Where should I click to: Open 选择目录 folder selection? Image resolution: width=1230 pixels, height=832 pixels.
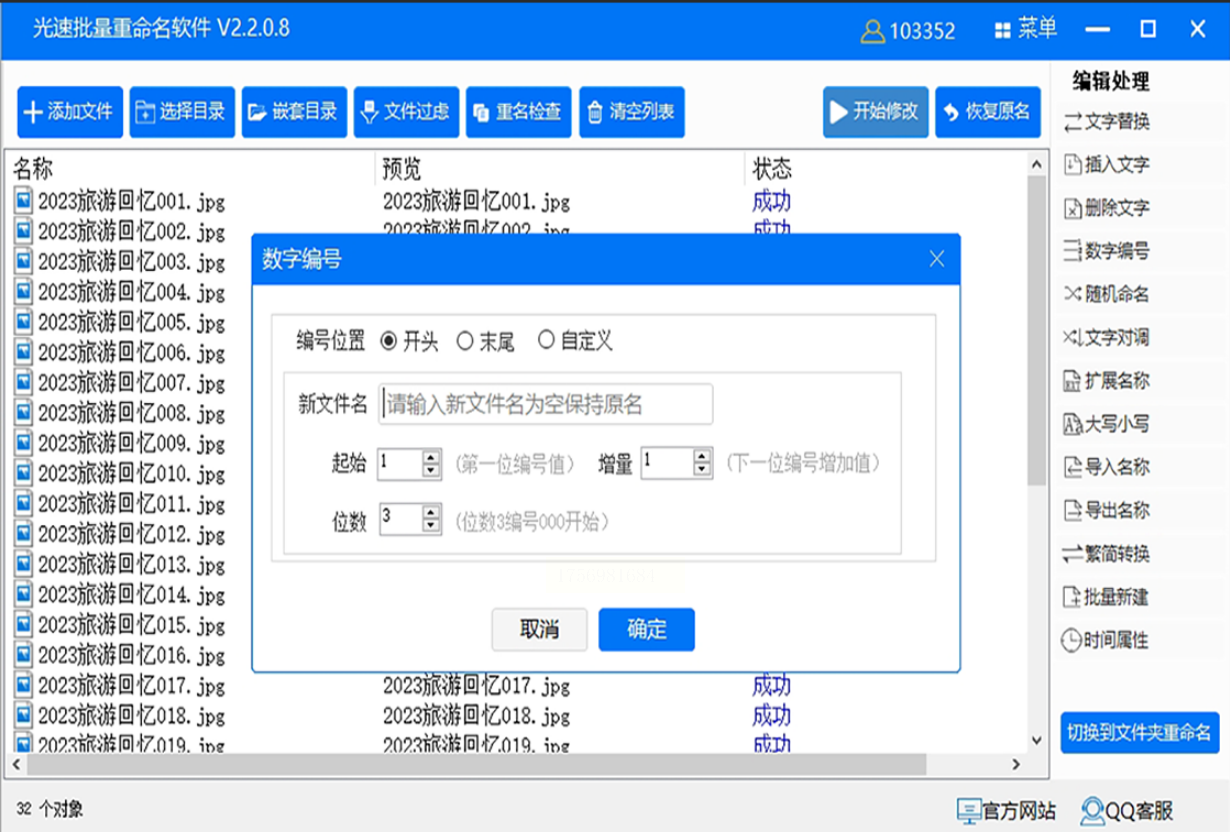(182, 112)
